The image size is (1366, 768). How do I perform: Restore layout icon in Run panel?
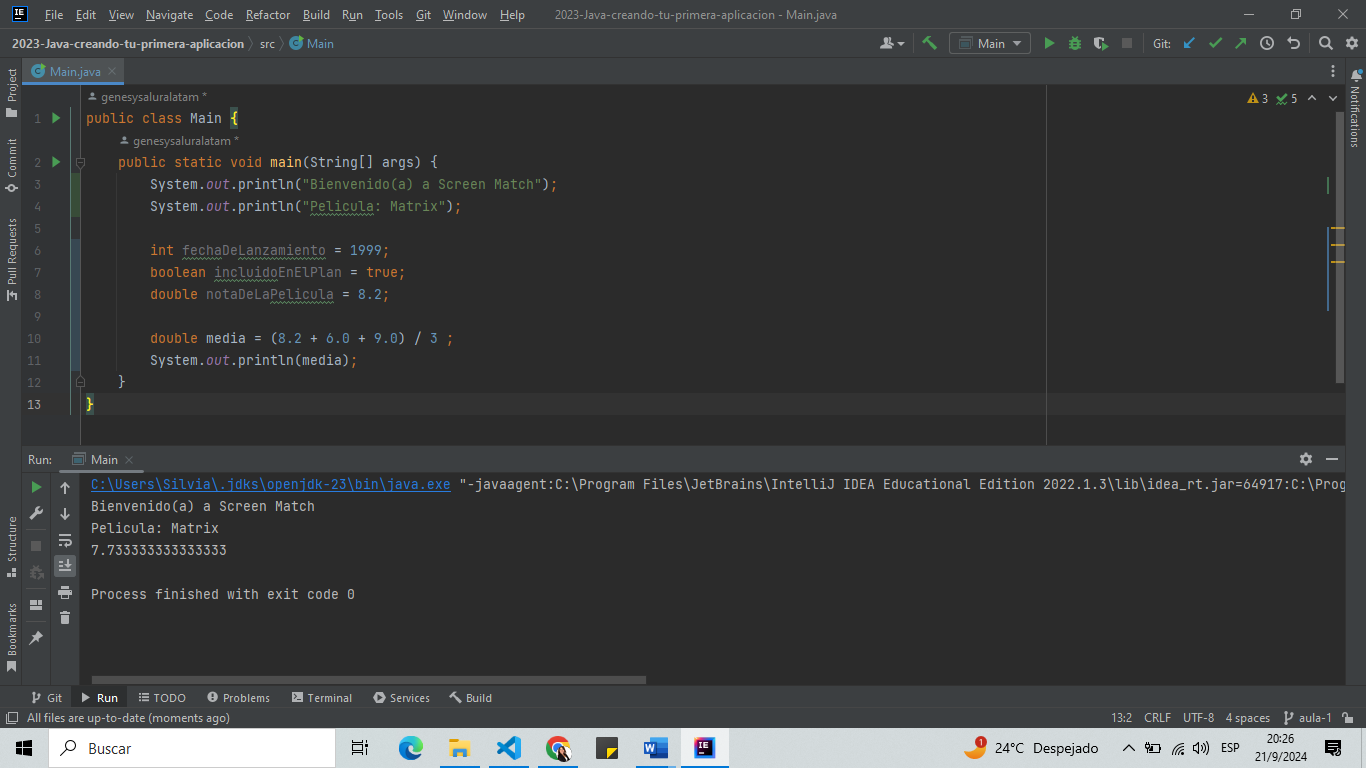pos(36,605)
